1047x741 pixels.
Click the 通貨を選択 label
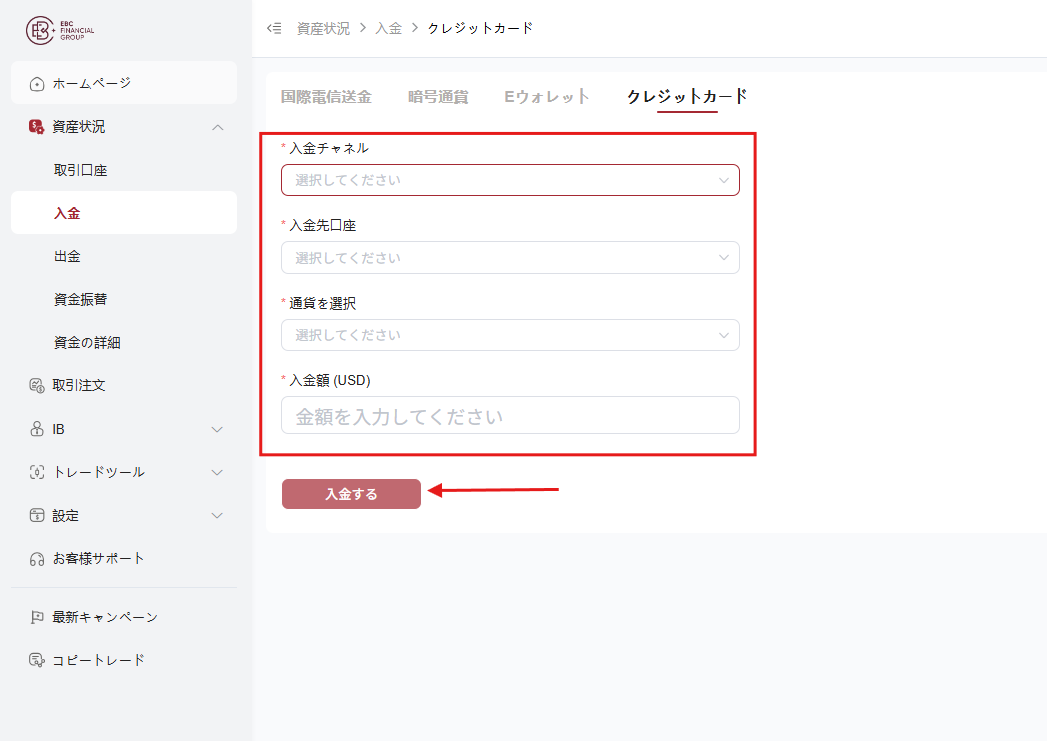click(x=323, y=303)
